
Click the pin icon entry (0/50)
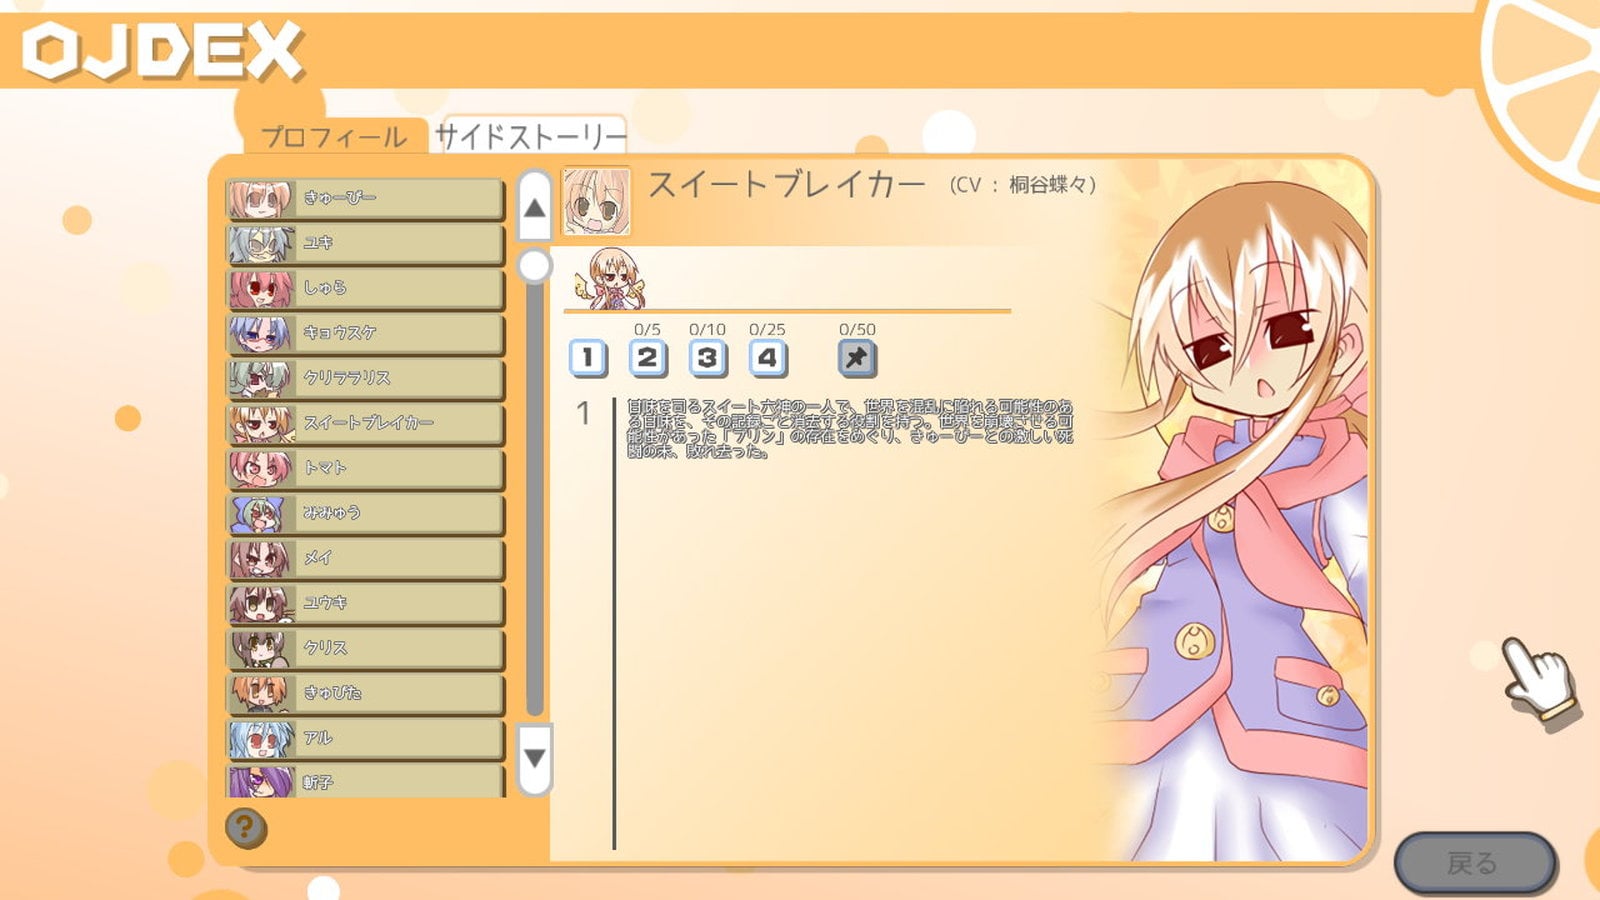[857, 357]
